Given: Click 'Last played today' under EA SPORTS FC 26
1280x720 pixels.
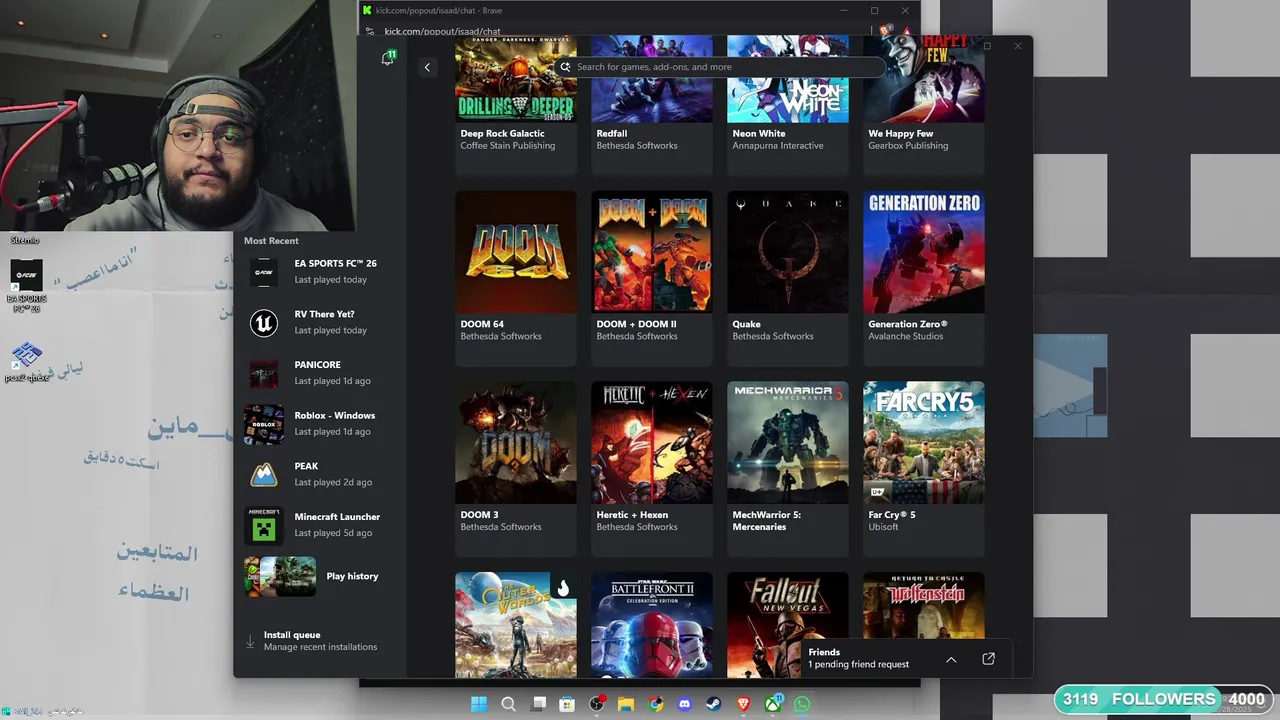Looking at the screenshot, I should click(331, 280).
